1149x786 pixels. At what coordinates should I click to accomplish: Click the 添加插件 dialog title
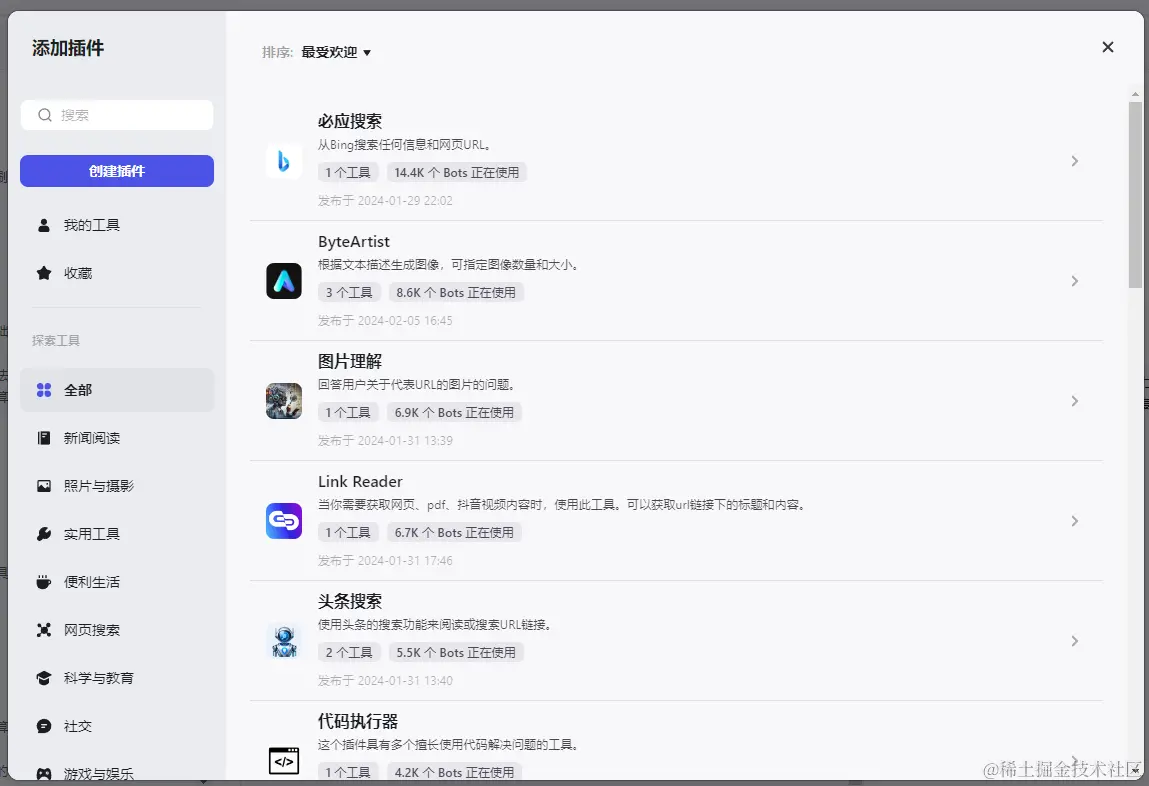(68, 48)
